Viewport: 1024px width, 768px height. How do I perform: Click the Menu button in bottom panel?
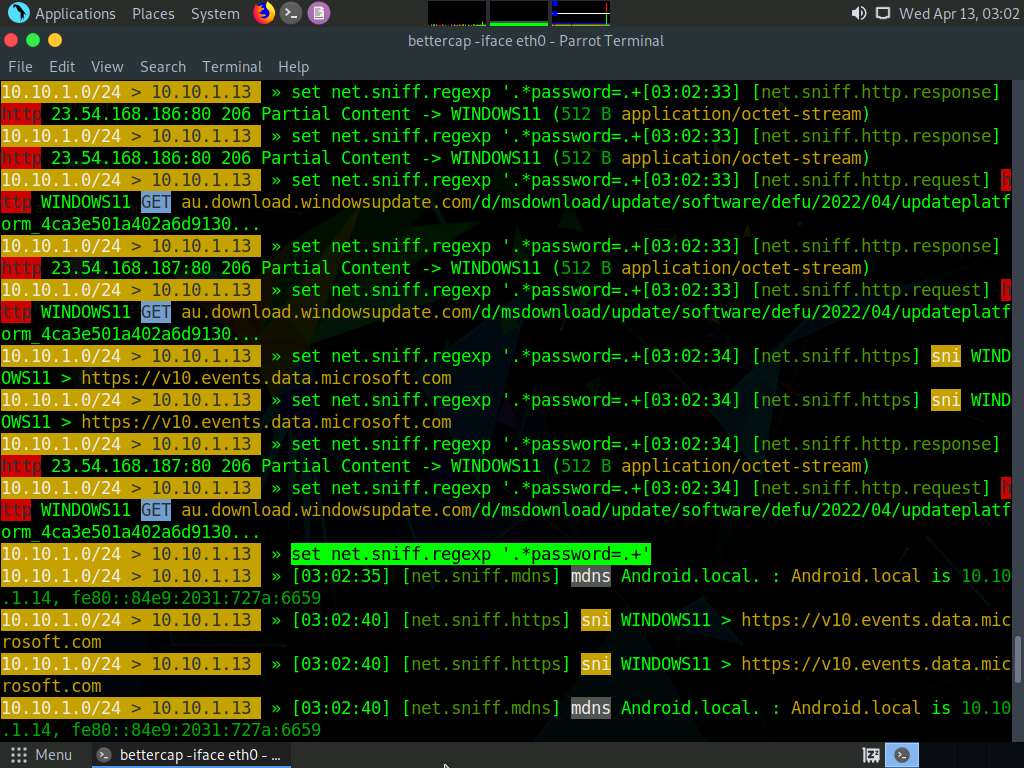(x=42, y=755)
